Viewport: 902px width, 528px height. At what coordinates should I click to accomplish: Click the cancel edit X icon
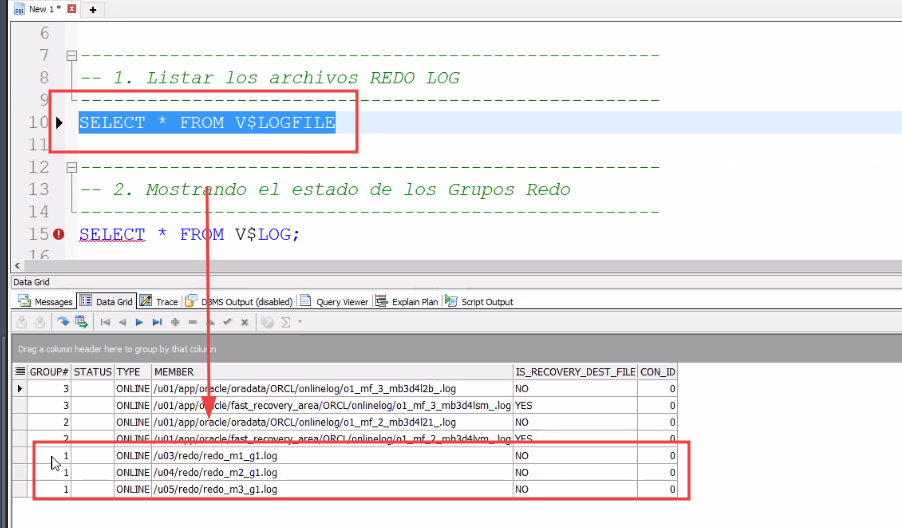click(243, 322)
